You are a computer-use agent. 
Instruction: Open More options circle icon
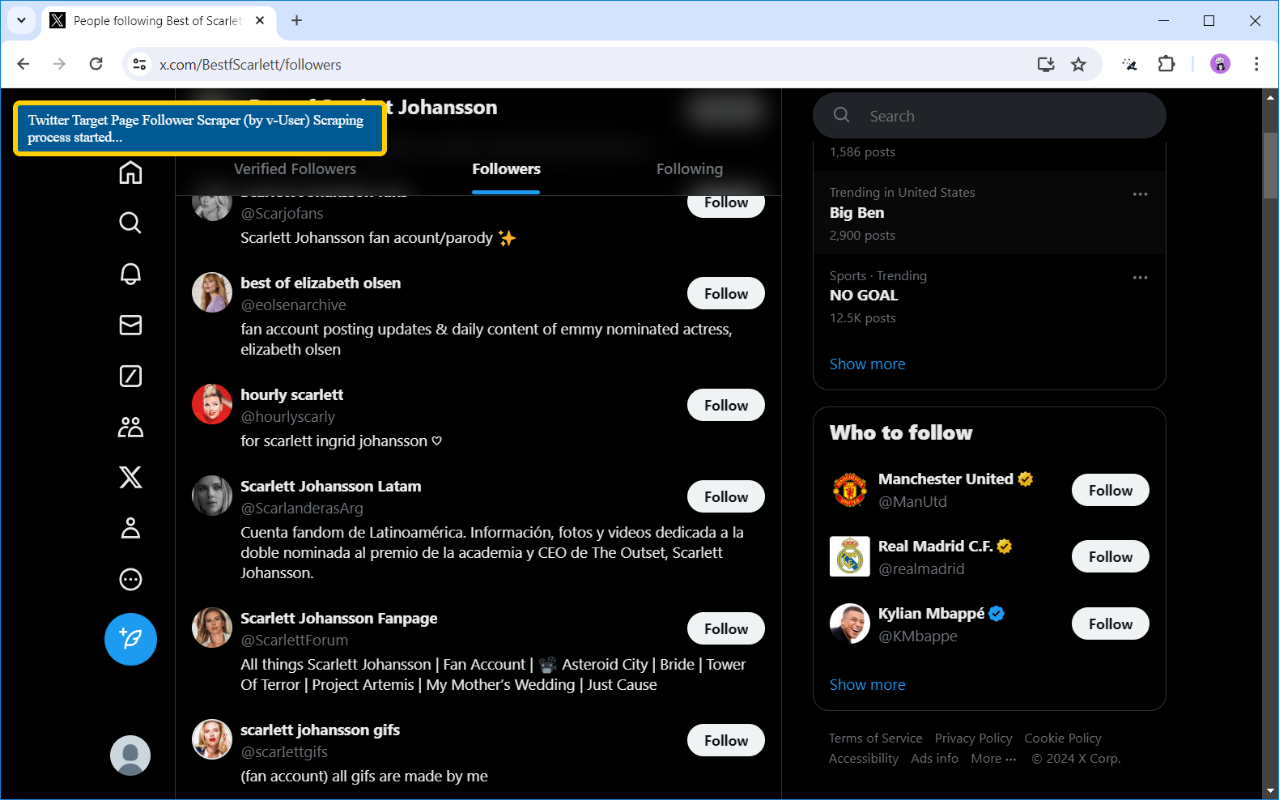coord(130,580)
